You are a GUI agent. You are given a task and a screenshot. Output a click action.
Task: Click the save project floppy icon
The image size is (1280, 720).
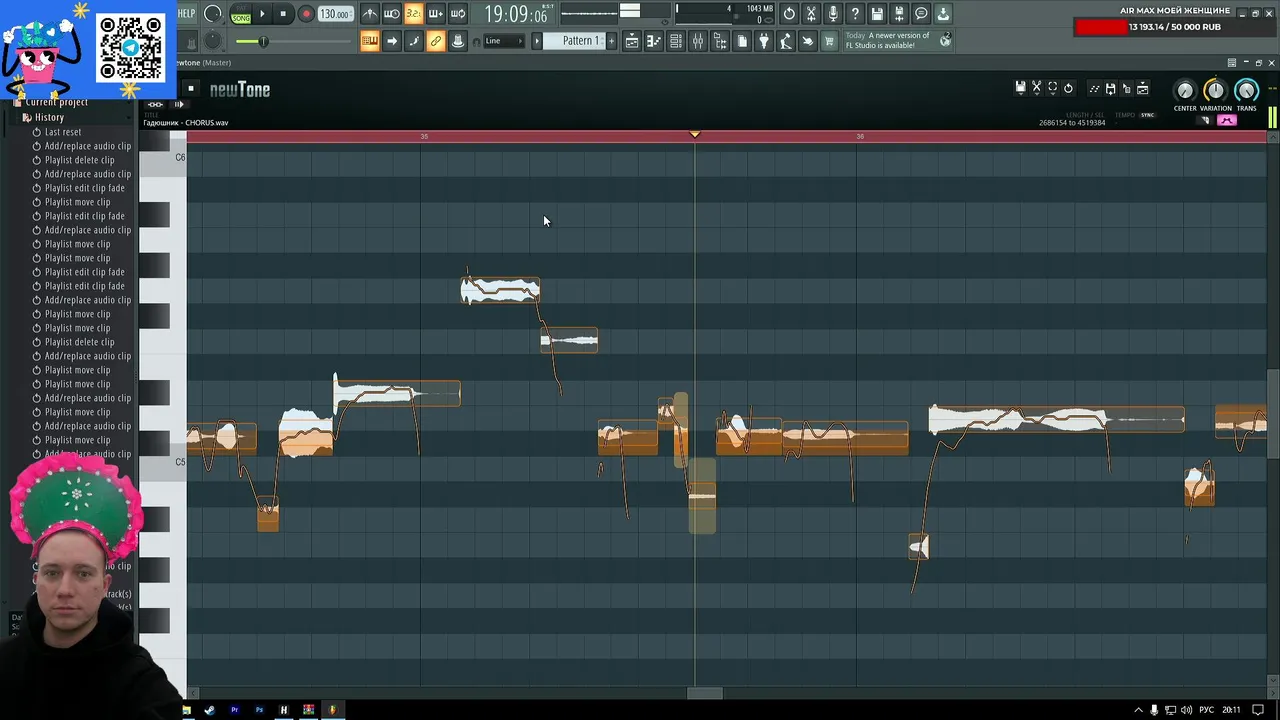pyautogui.click(x=877, y=14)
